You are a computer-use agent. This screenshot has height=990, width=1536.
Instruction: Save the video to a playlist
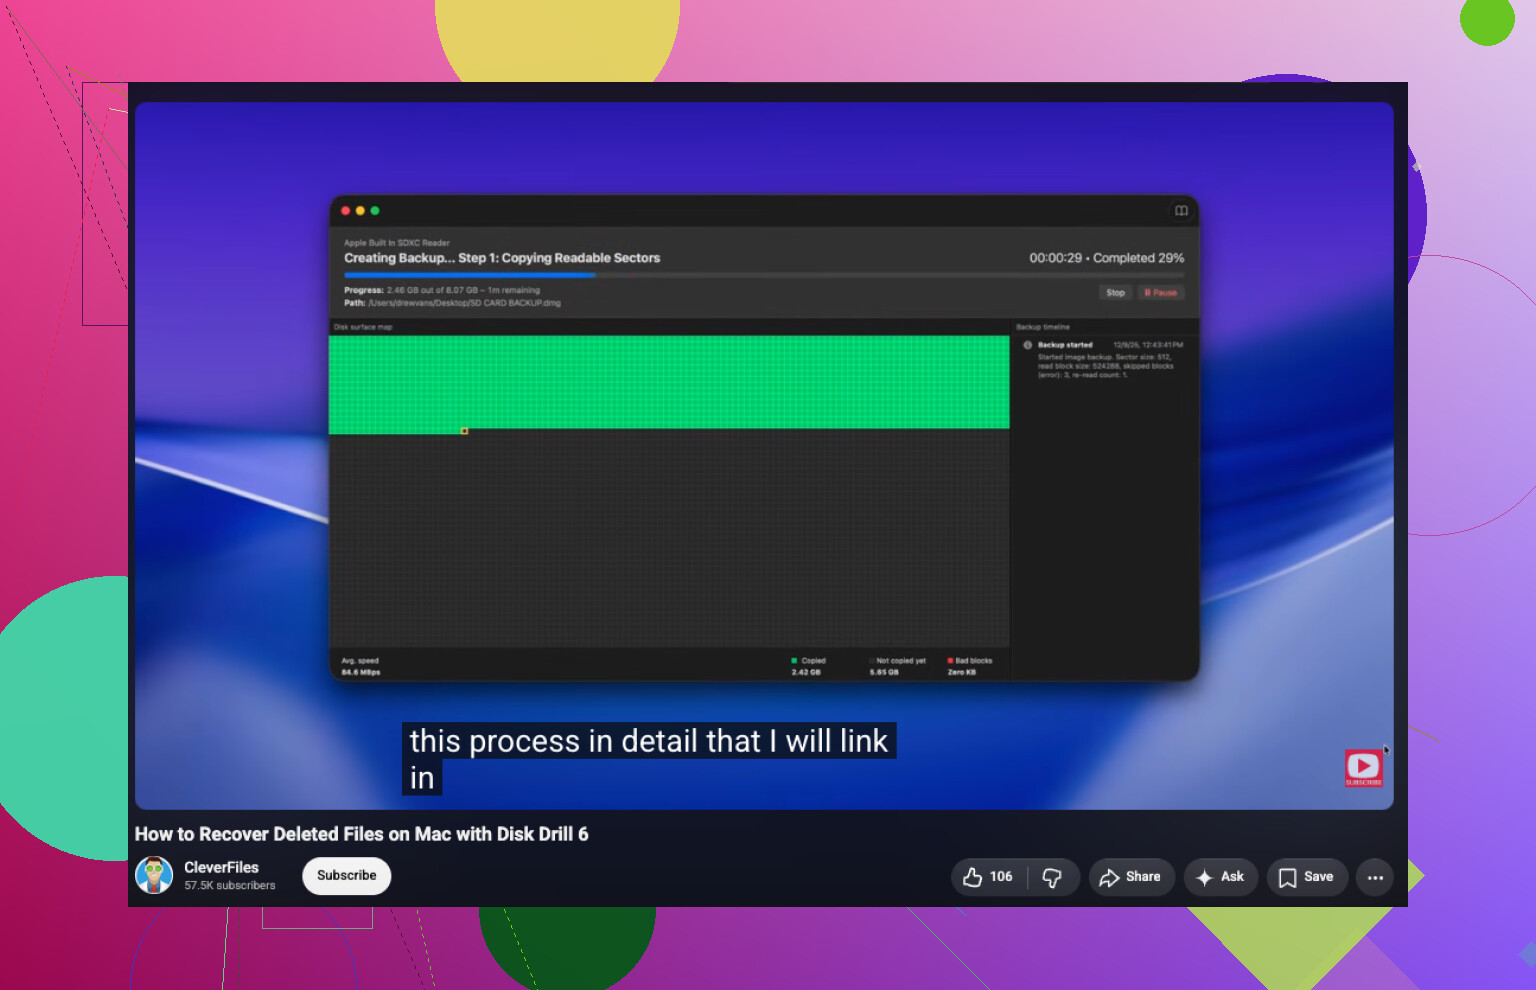(1306, 877)
